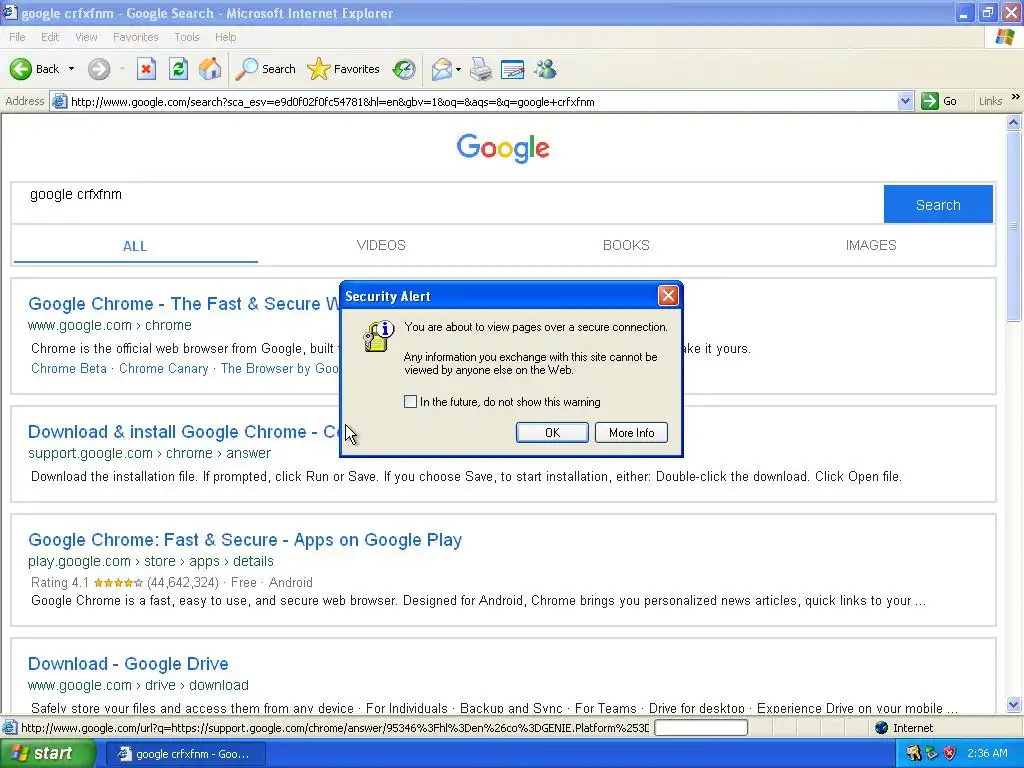The image size is (1024, 768).
Task: Click the IE icon in title bar
Action: pyautogui.click(x=10, y=12)
